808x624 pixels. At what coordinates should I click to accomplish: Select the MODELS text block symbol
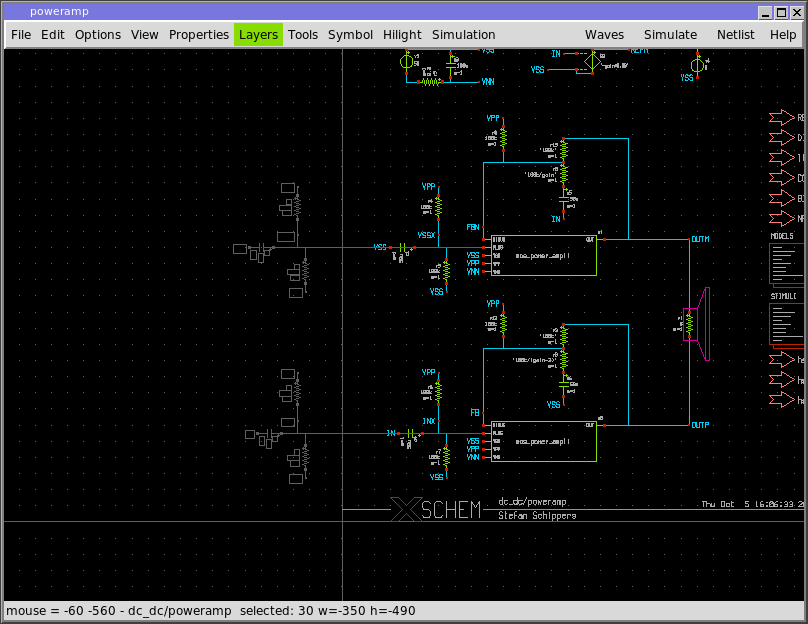[x=786, y=262]
